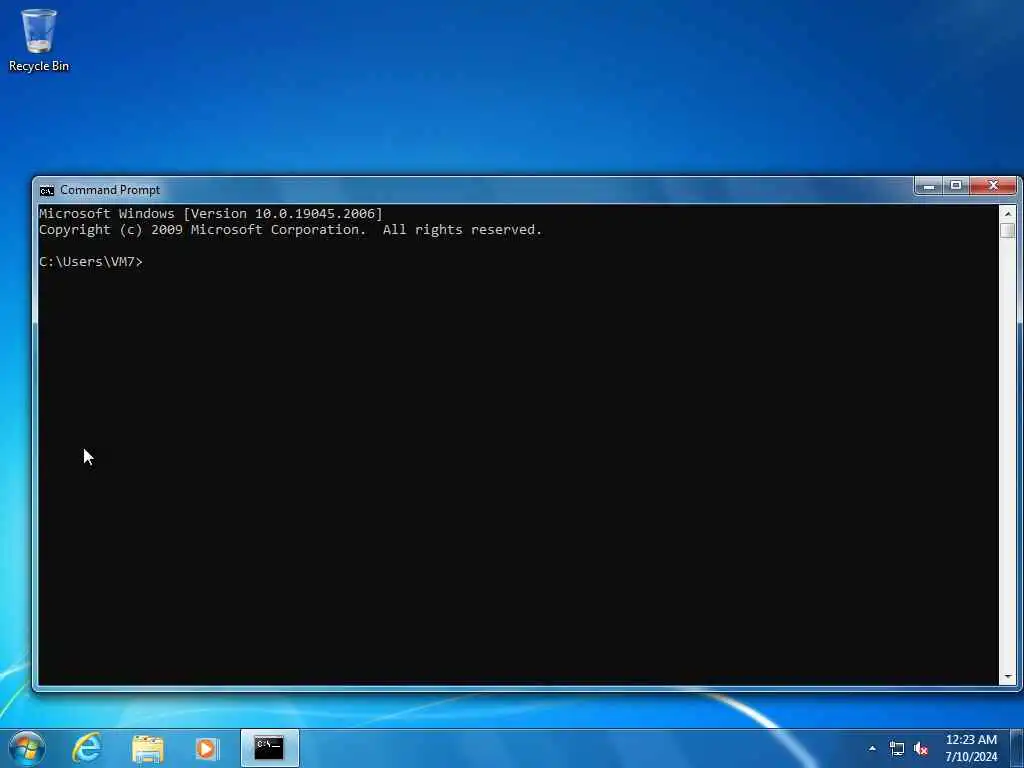The width and height of the screenshot is (1024, 768).
Task: Click the Copyright 2009 Microsoft Corporation line
Action: click(x=291, y=230)
